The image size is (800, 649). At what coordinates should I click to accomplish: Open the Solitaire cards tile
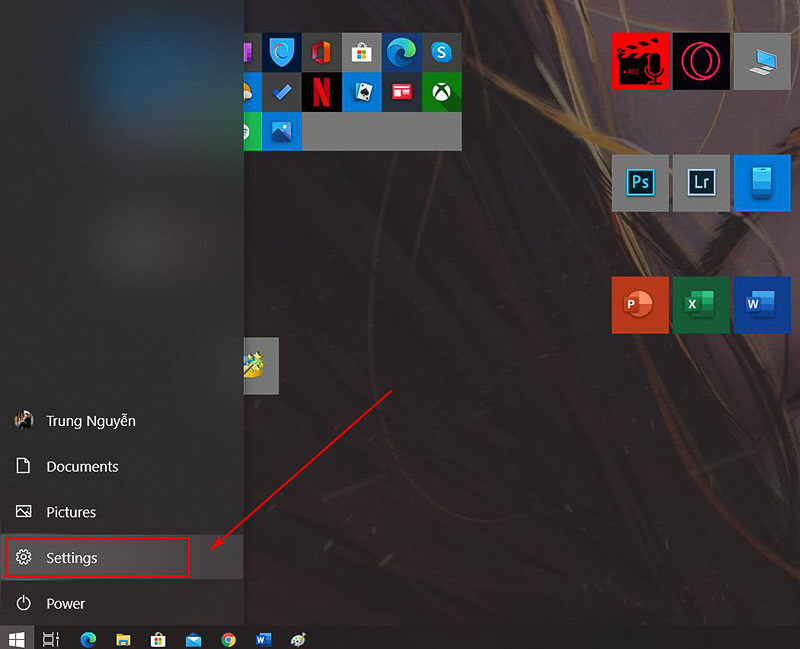(361, 92)
